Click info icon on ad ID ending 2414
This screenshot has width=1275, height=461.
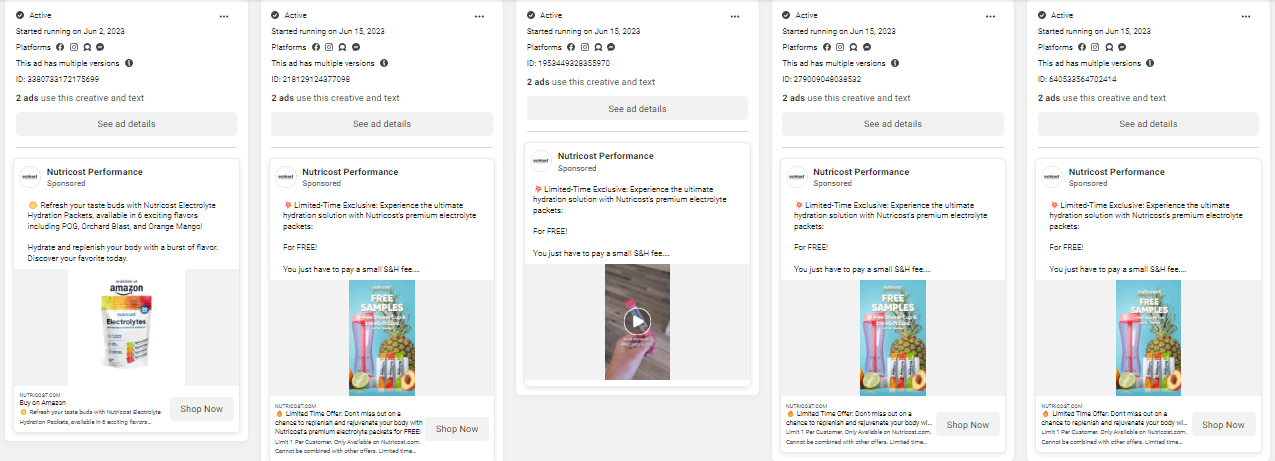(1151, 63)
